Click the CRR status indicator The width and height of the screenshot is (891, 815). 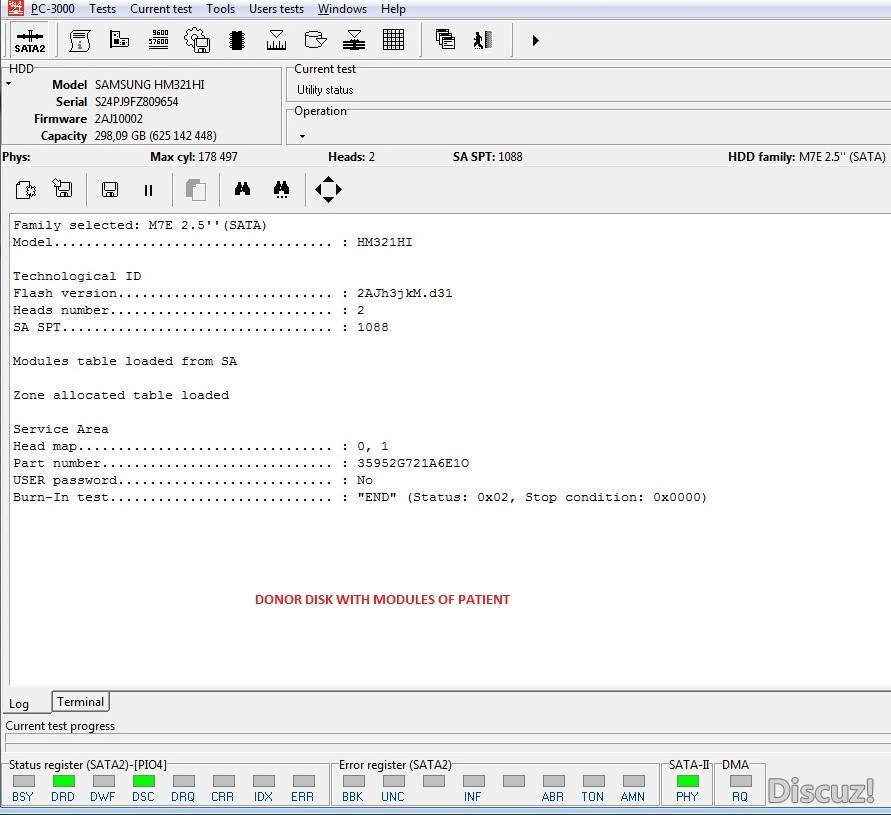[x=223, y=781]
